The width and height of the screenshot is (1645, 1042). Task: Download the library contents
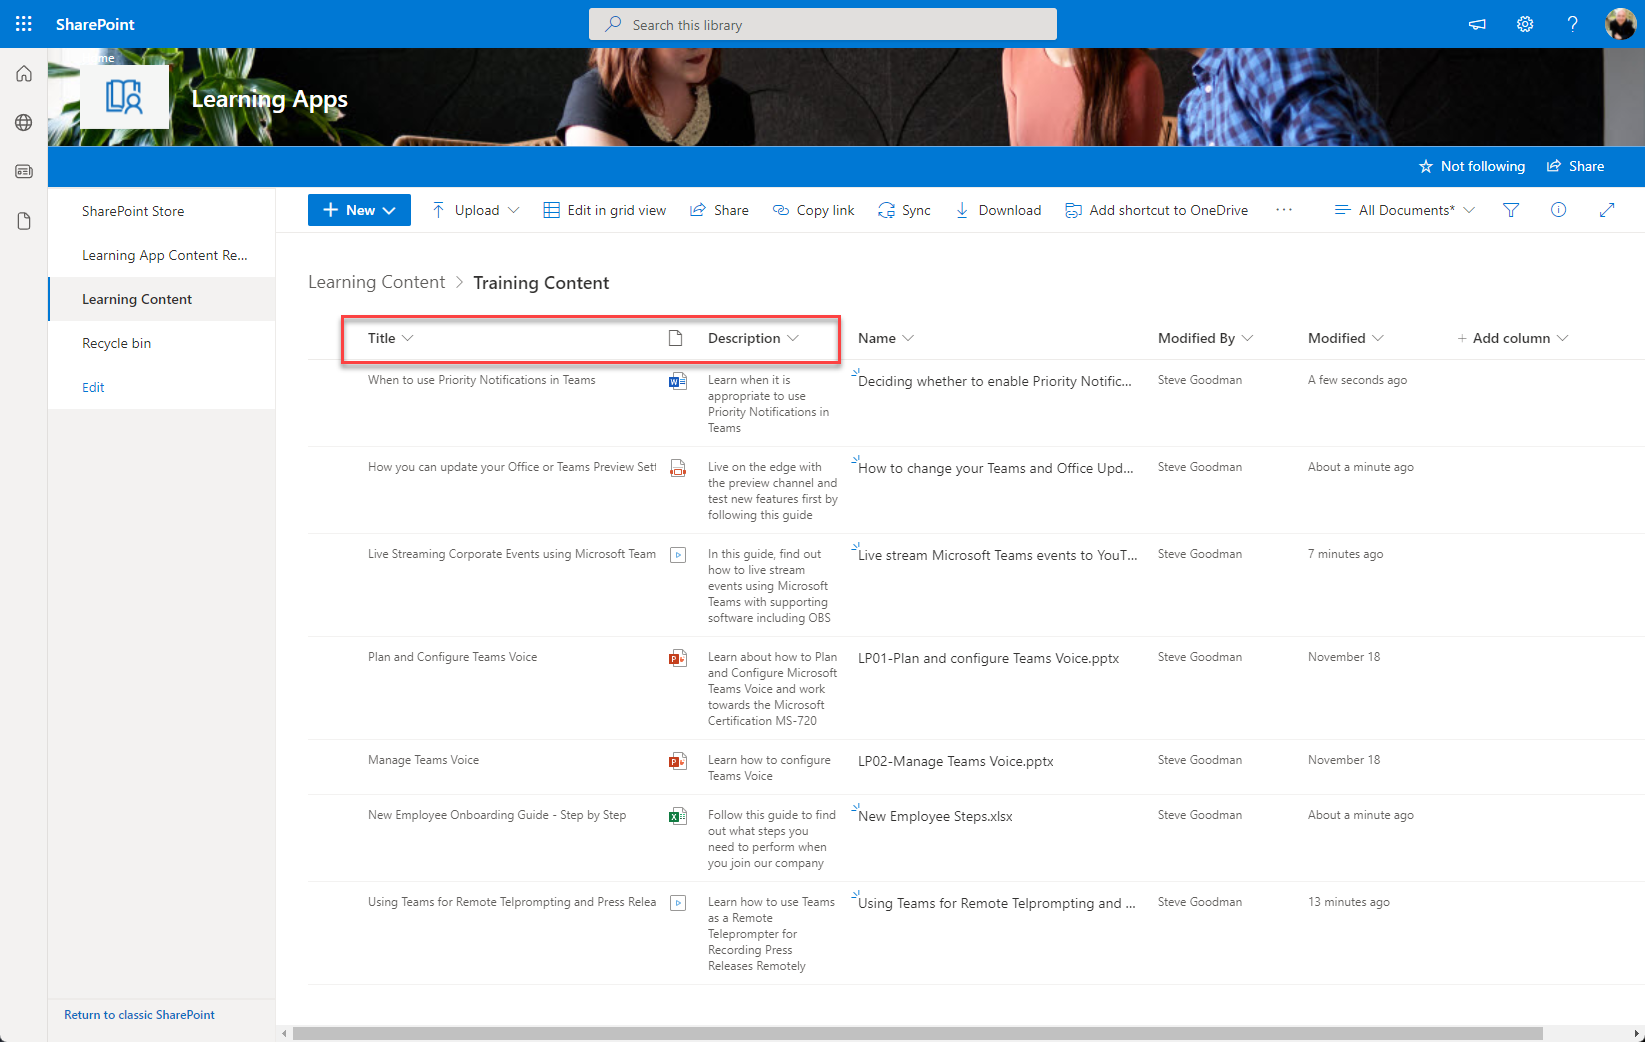998,210
